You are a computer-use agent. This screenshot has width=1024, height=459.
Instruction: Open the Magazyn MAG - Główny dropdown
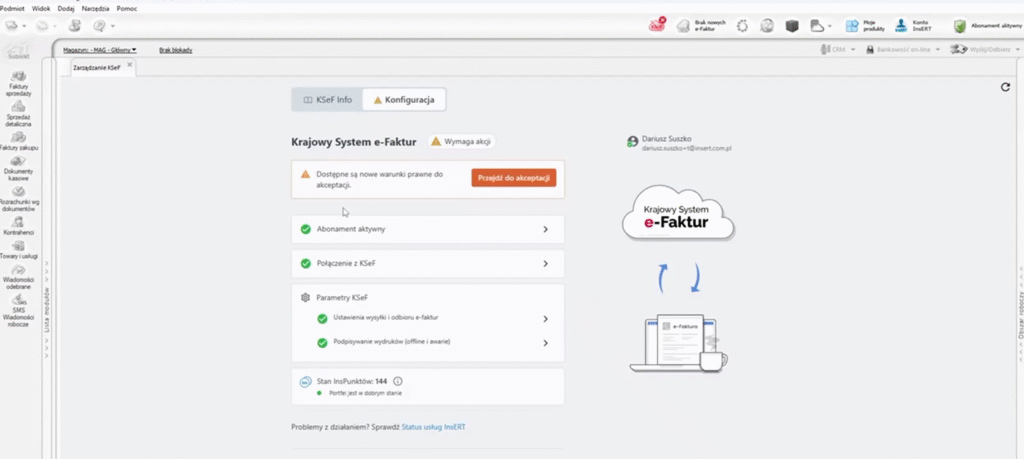(100, 49)
